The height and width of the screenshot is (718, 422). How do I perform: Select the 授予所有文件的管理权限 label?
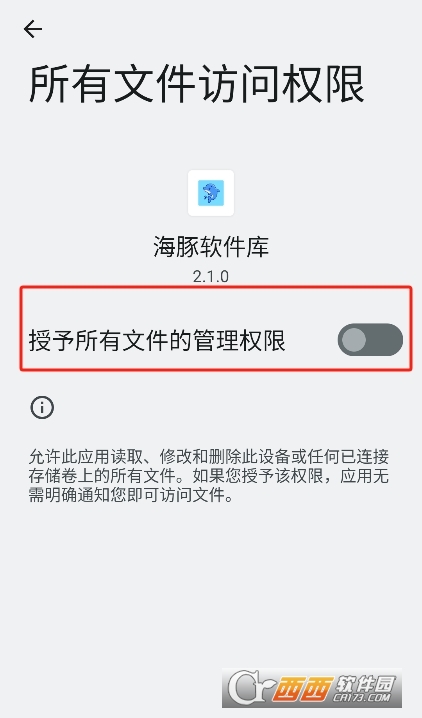click(157, 340)
